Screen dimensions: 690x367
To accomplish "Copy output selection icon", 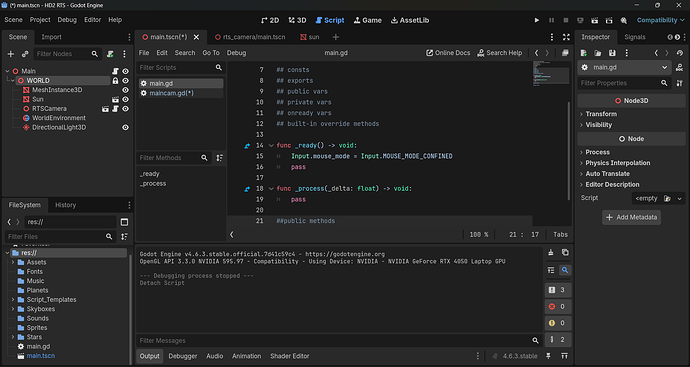I will pyautogui.click(x=565, y=253).
